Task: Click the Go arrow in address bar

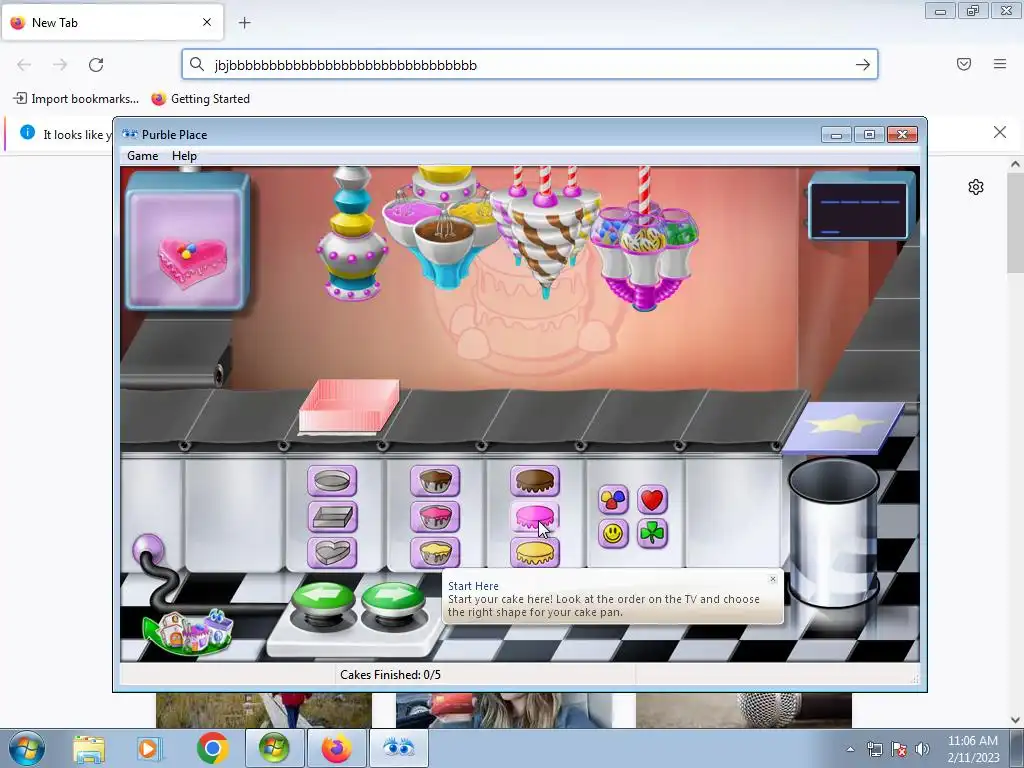Action: tap(863, 65)
